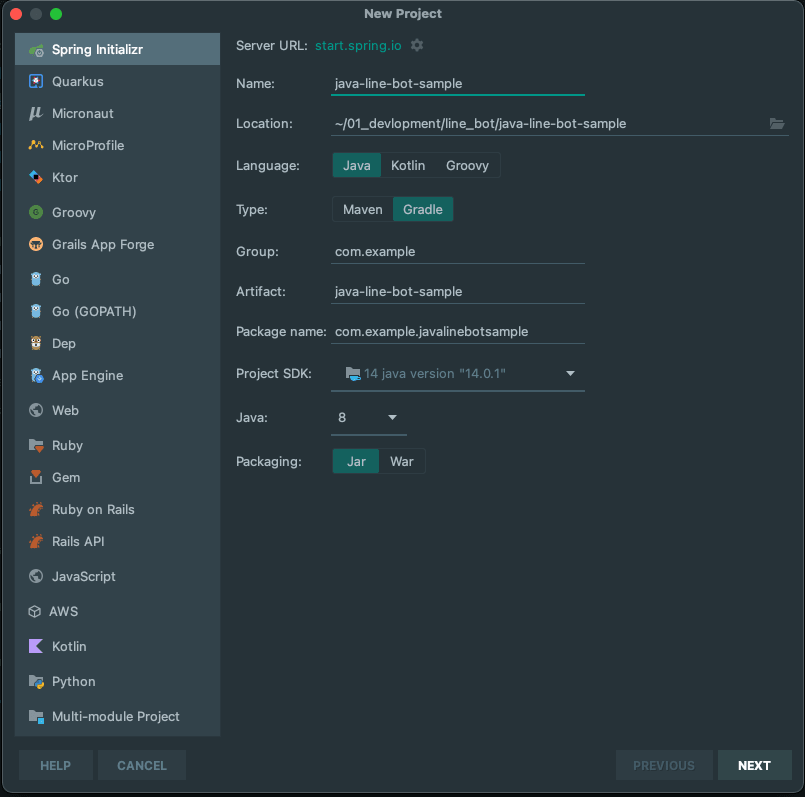Browse for location with folder icon
The image size is (805, 797).
point(777,123)
